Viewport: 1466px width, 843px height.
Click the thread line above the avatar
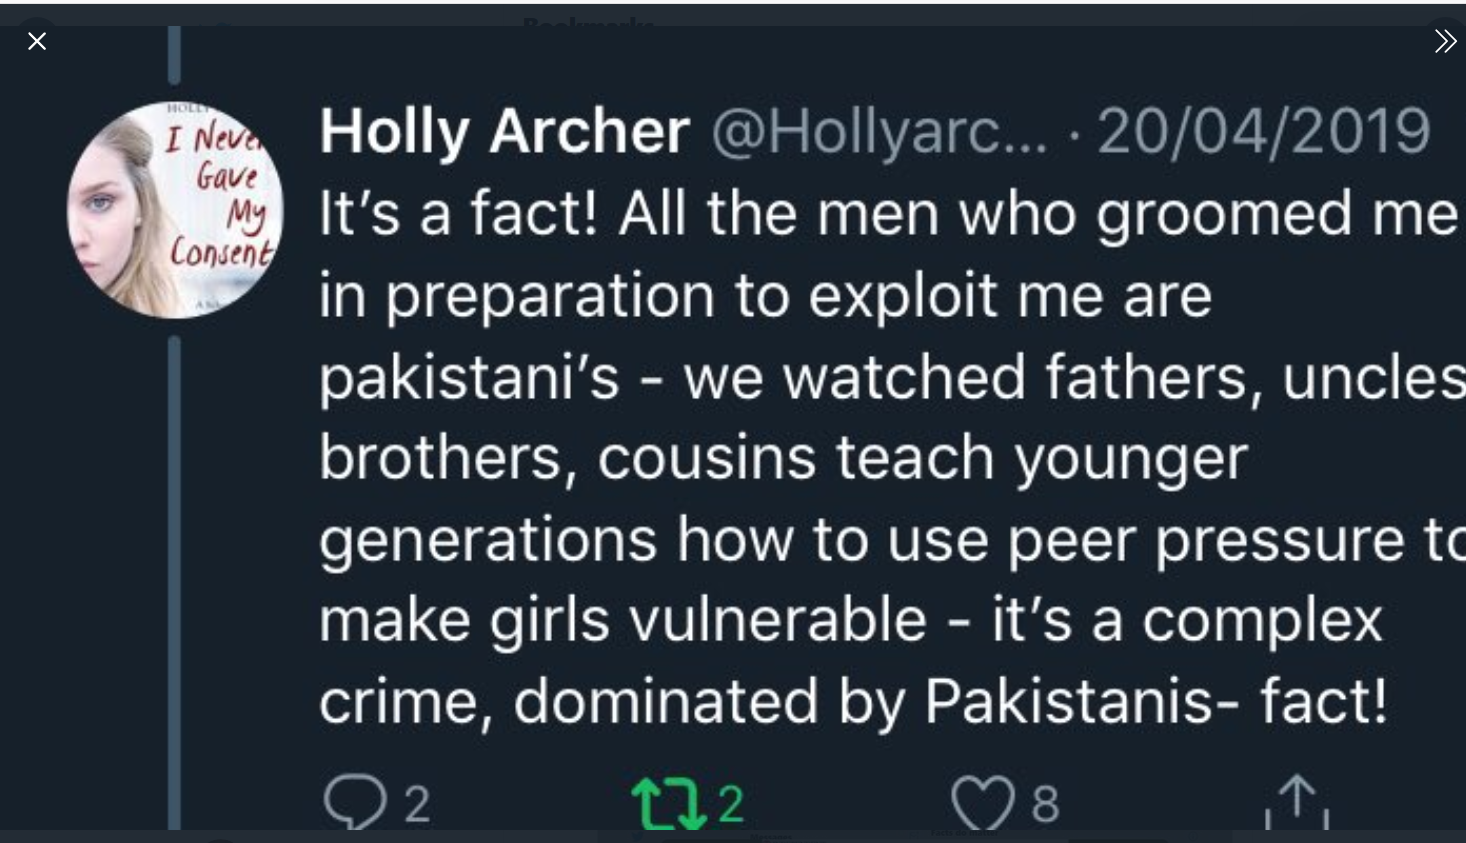click(x=175, y=55)
